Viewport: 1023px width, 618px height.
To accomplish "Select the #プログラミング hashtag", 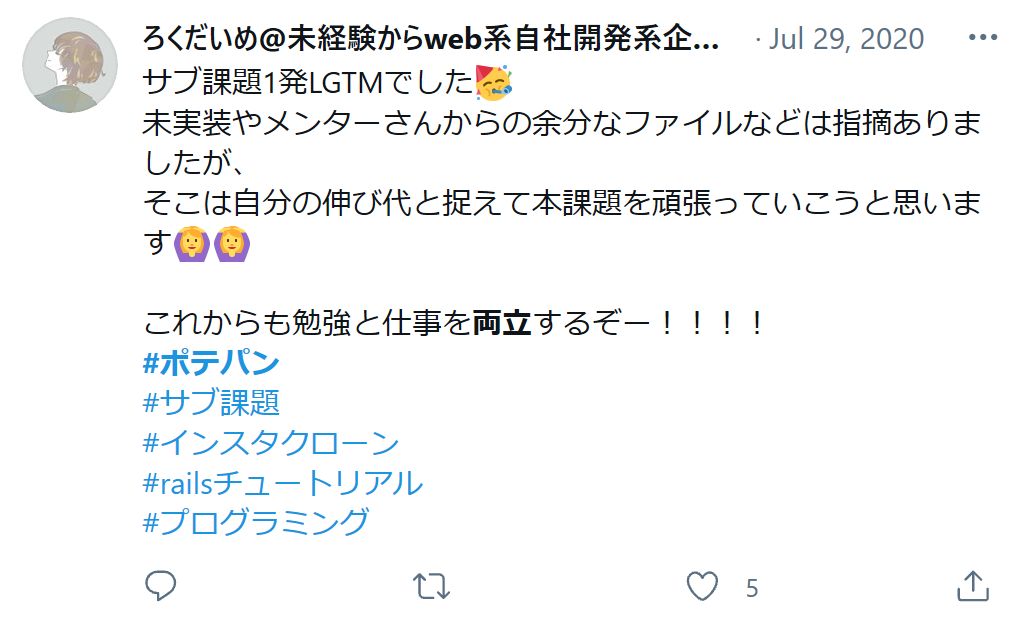I will [256, 522].
